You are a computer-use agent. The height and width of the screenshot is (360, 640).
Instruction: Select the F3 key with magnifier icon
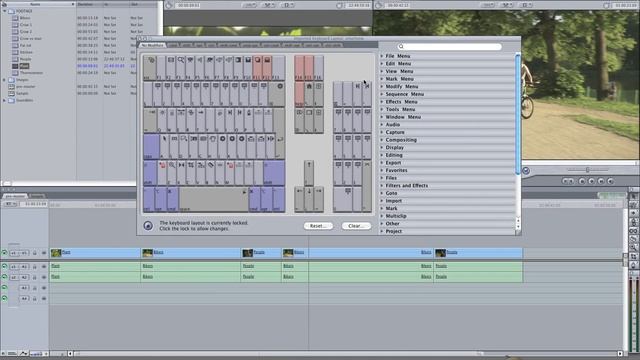pos(181,68)
